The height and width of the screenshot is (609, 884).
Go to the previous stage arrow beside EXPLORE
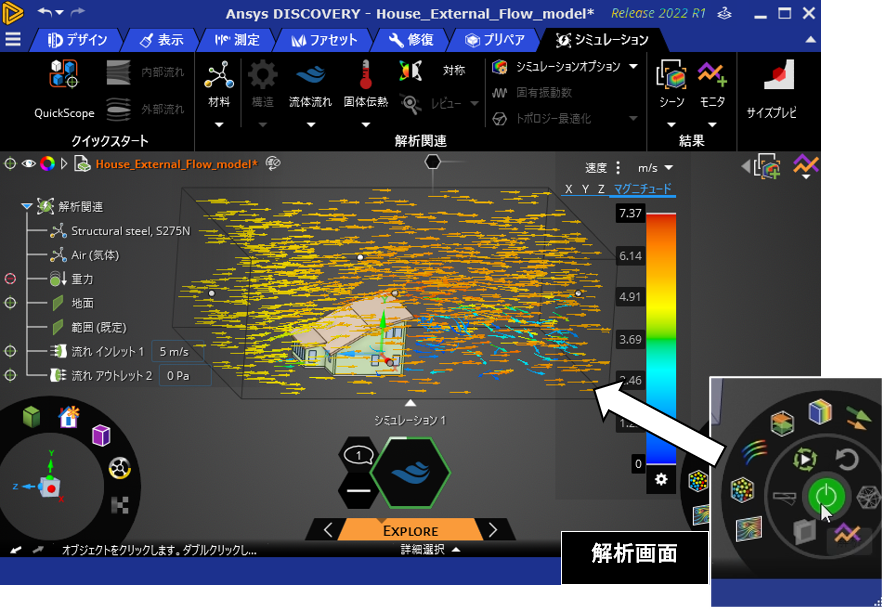click(x=328, y=530)
